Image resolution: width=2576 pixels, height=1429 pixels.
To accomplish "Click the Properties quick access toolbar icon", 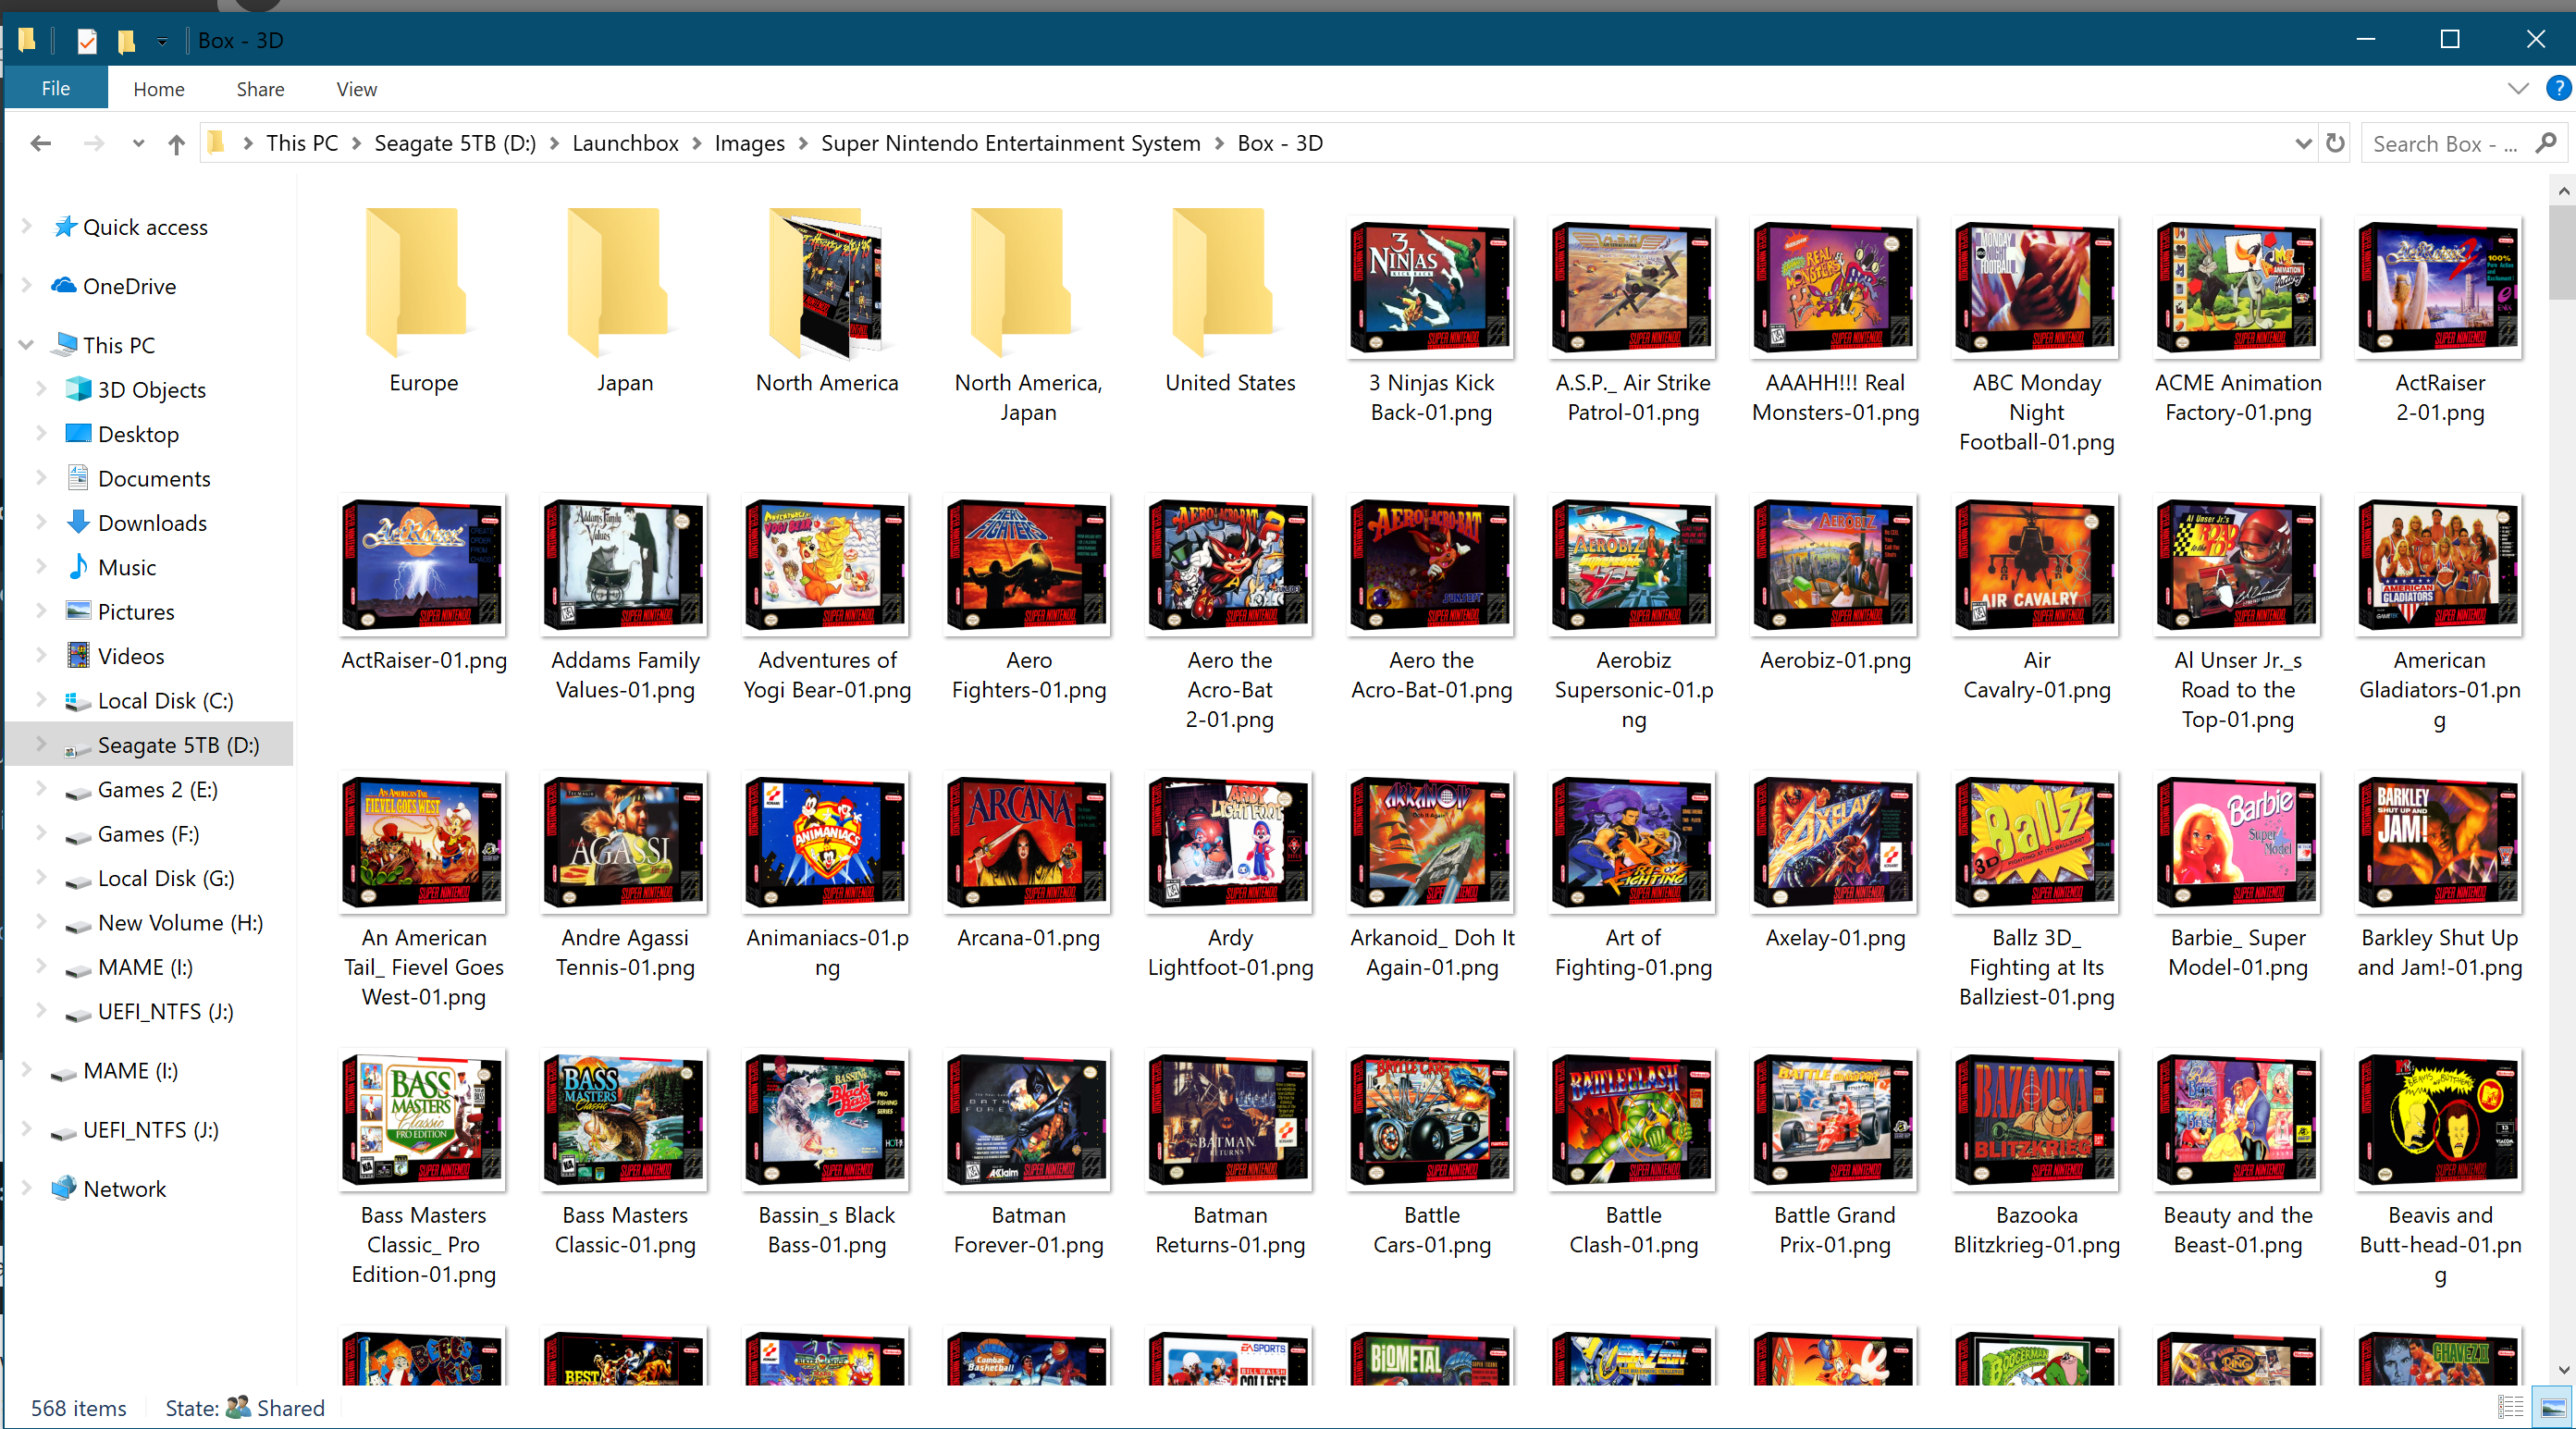I will 87,41.
